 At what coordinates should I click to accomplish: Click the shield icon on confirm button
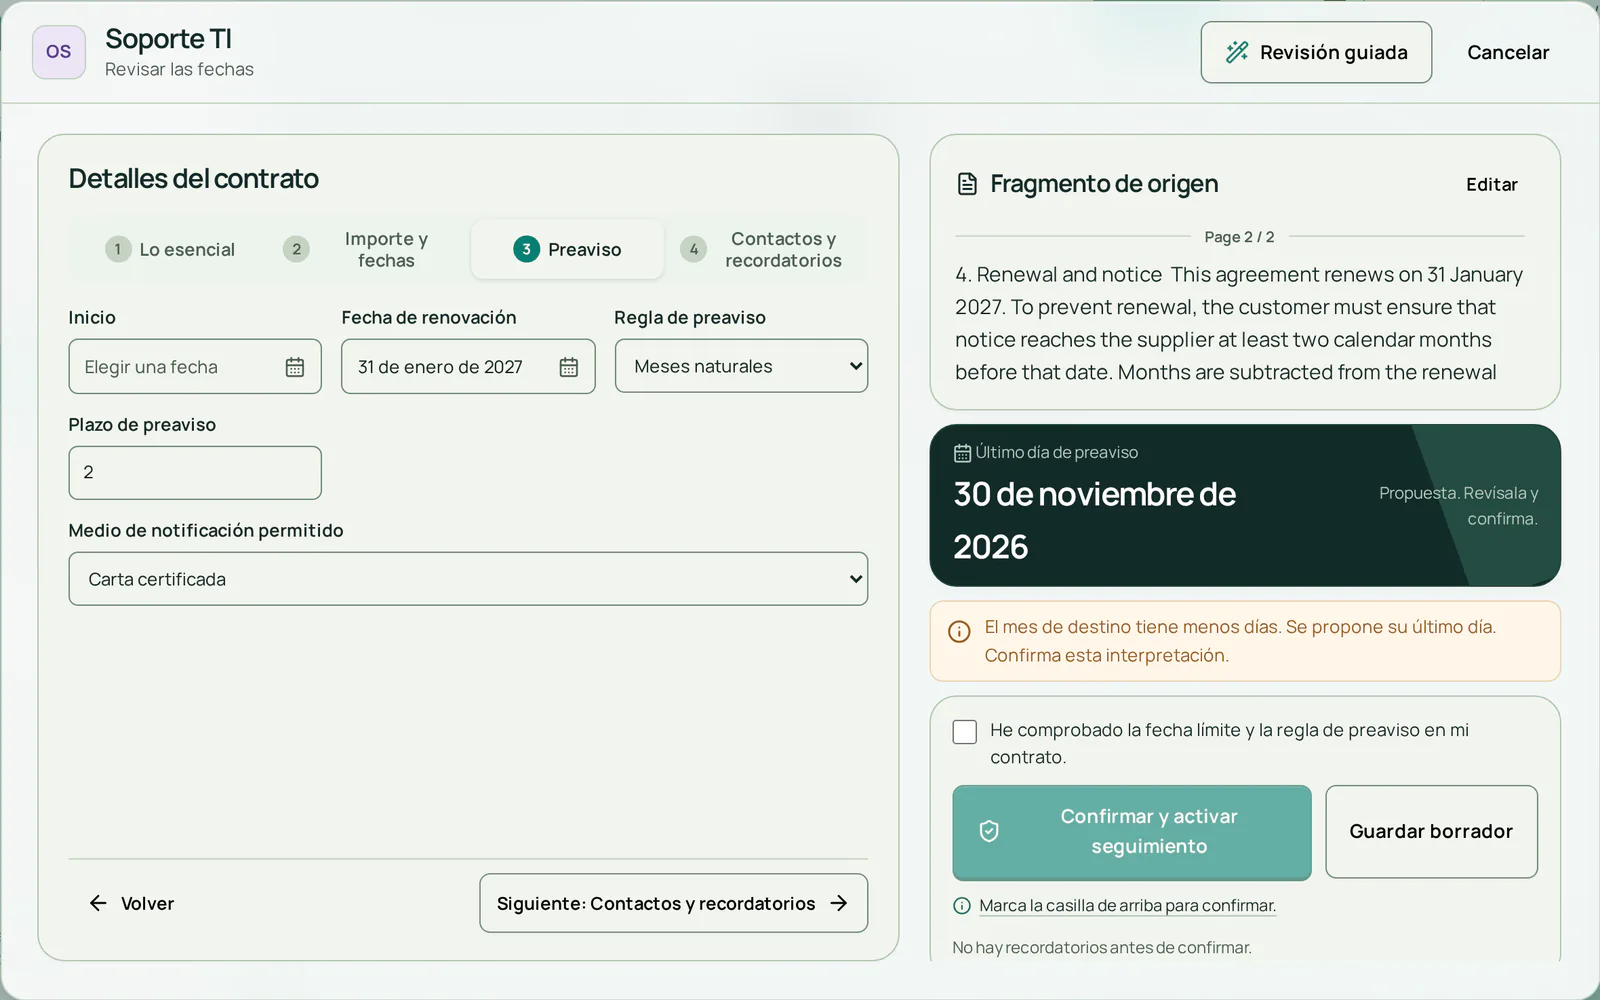(989, 831)
